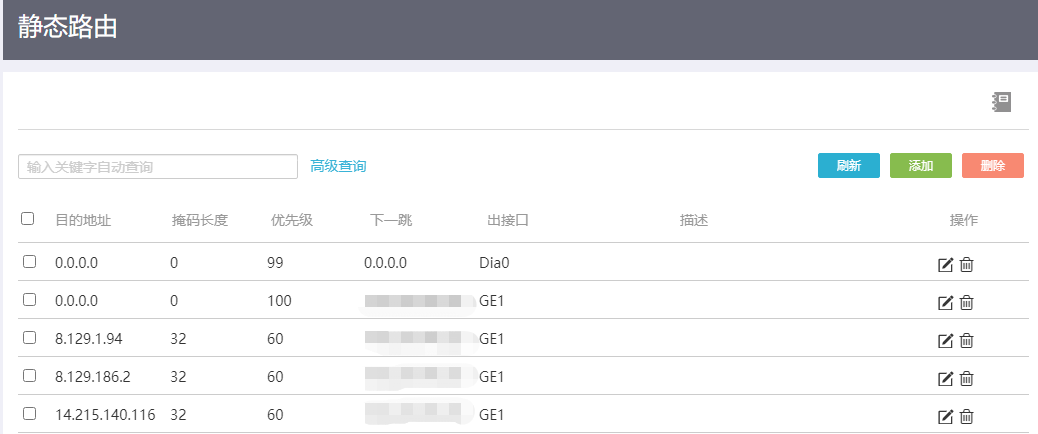This screenshot has height=434, width=1038.
Task: Edit the 8.129.1.94 route entry
Action: (x=945, y=341)
